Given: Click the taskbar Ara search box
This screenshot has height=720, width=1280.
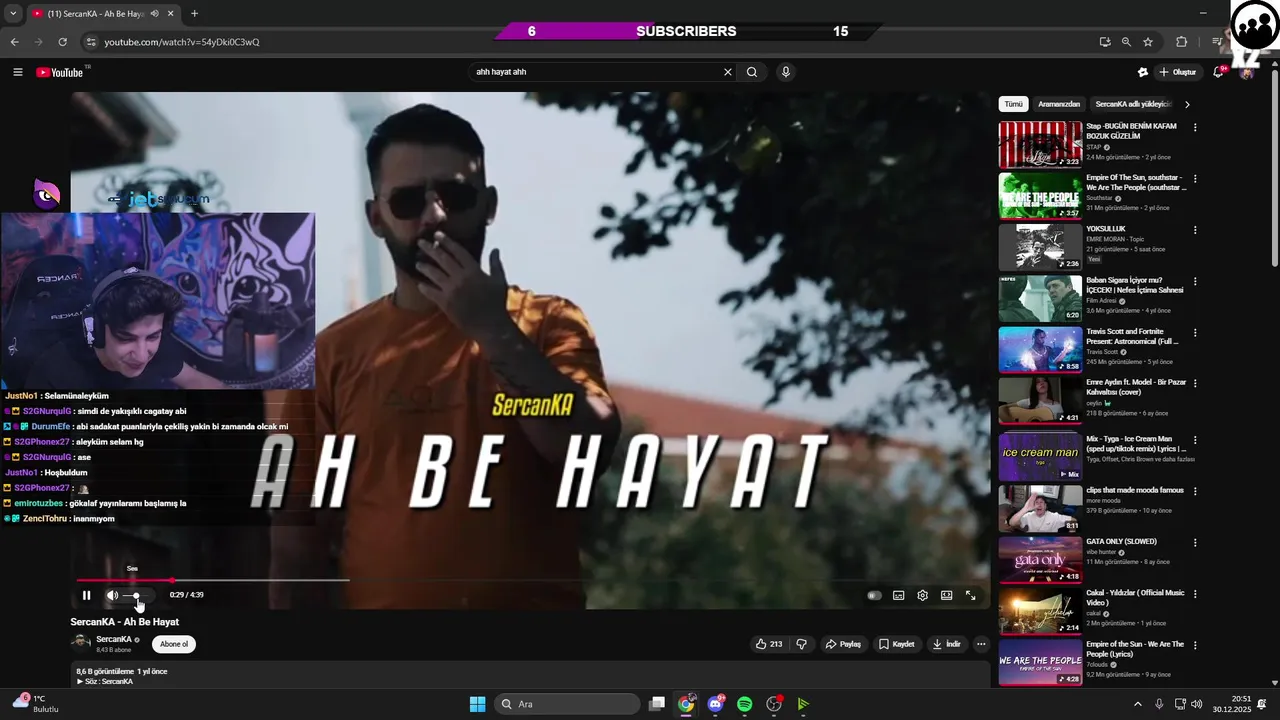Looking at the screenshot, I should [567, 704].
